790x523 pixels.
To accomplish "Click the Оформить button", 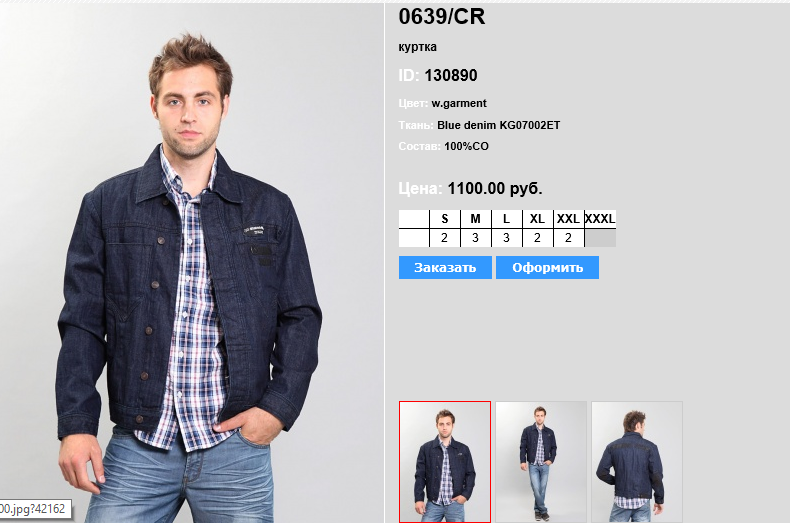I will click(547, 268).
